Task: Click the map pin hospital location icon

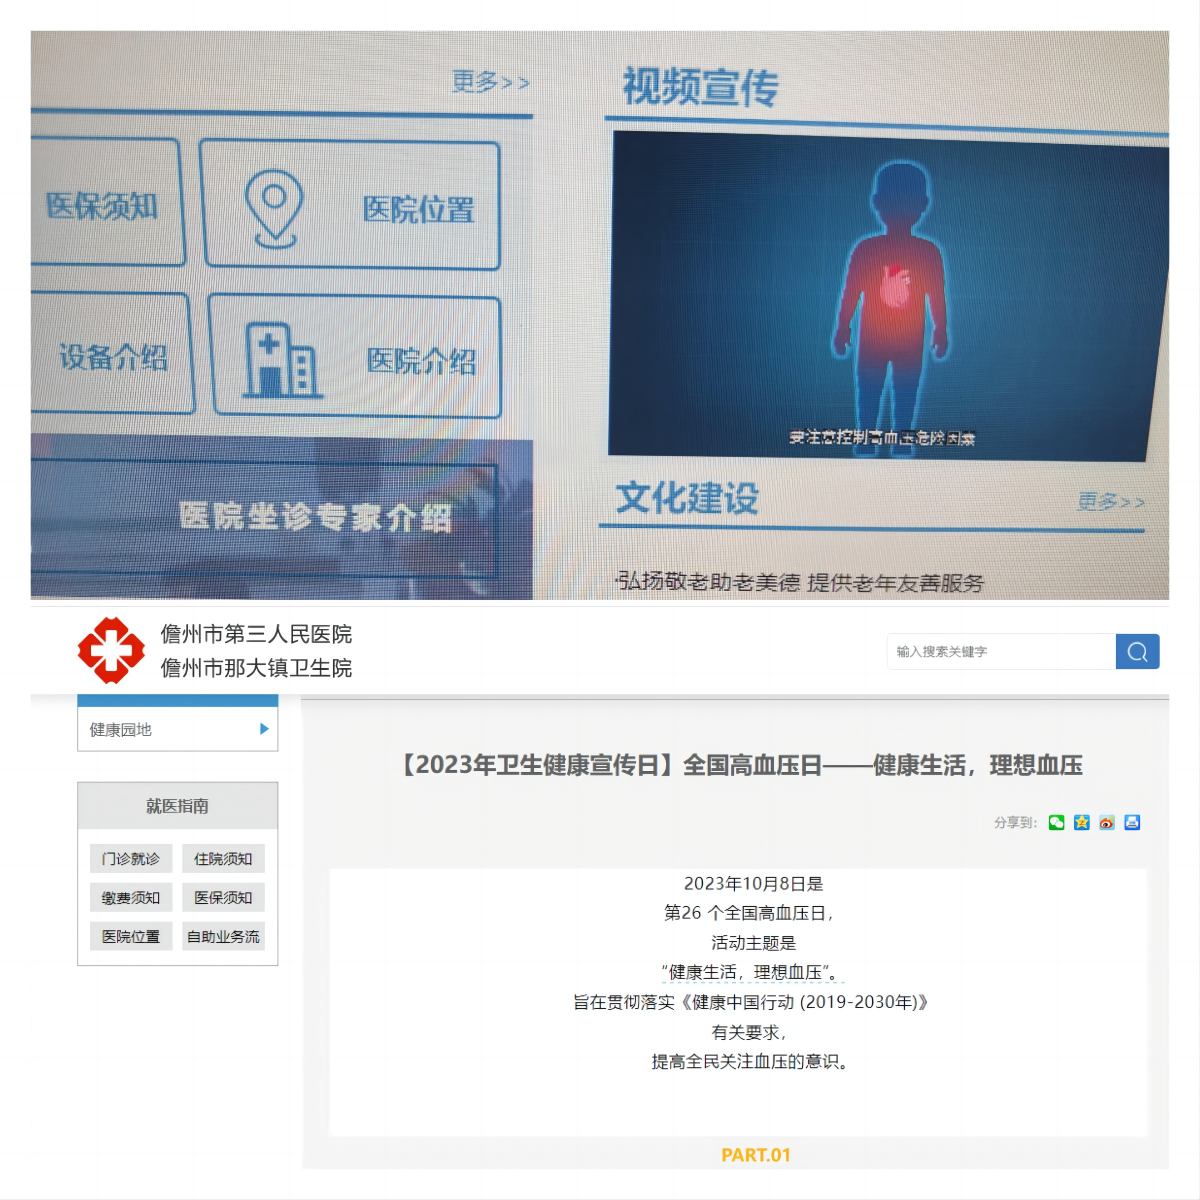Action: click(274, 208)
